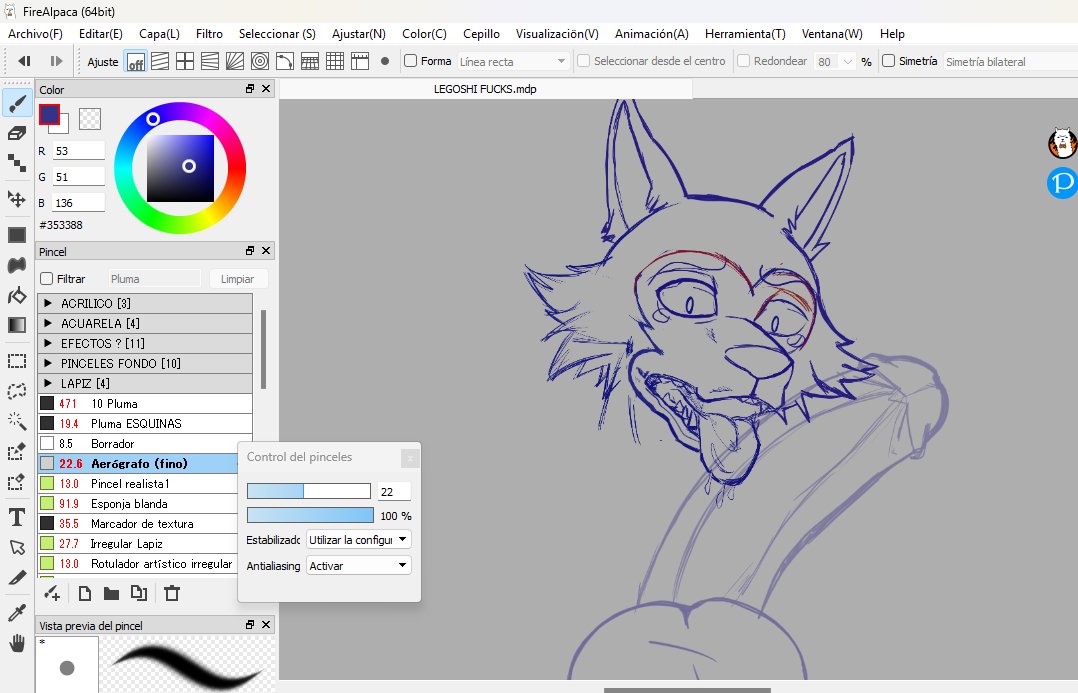Turn snap off with the 'off' icon
Viewport: 1078px width, 693px height.
click(135, 62)
